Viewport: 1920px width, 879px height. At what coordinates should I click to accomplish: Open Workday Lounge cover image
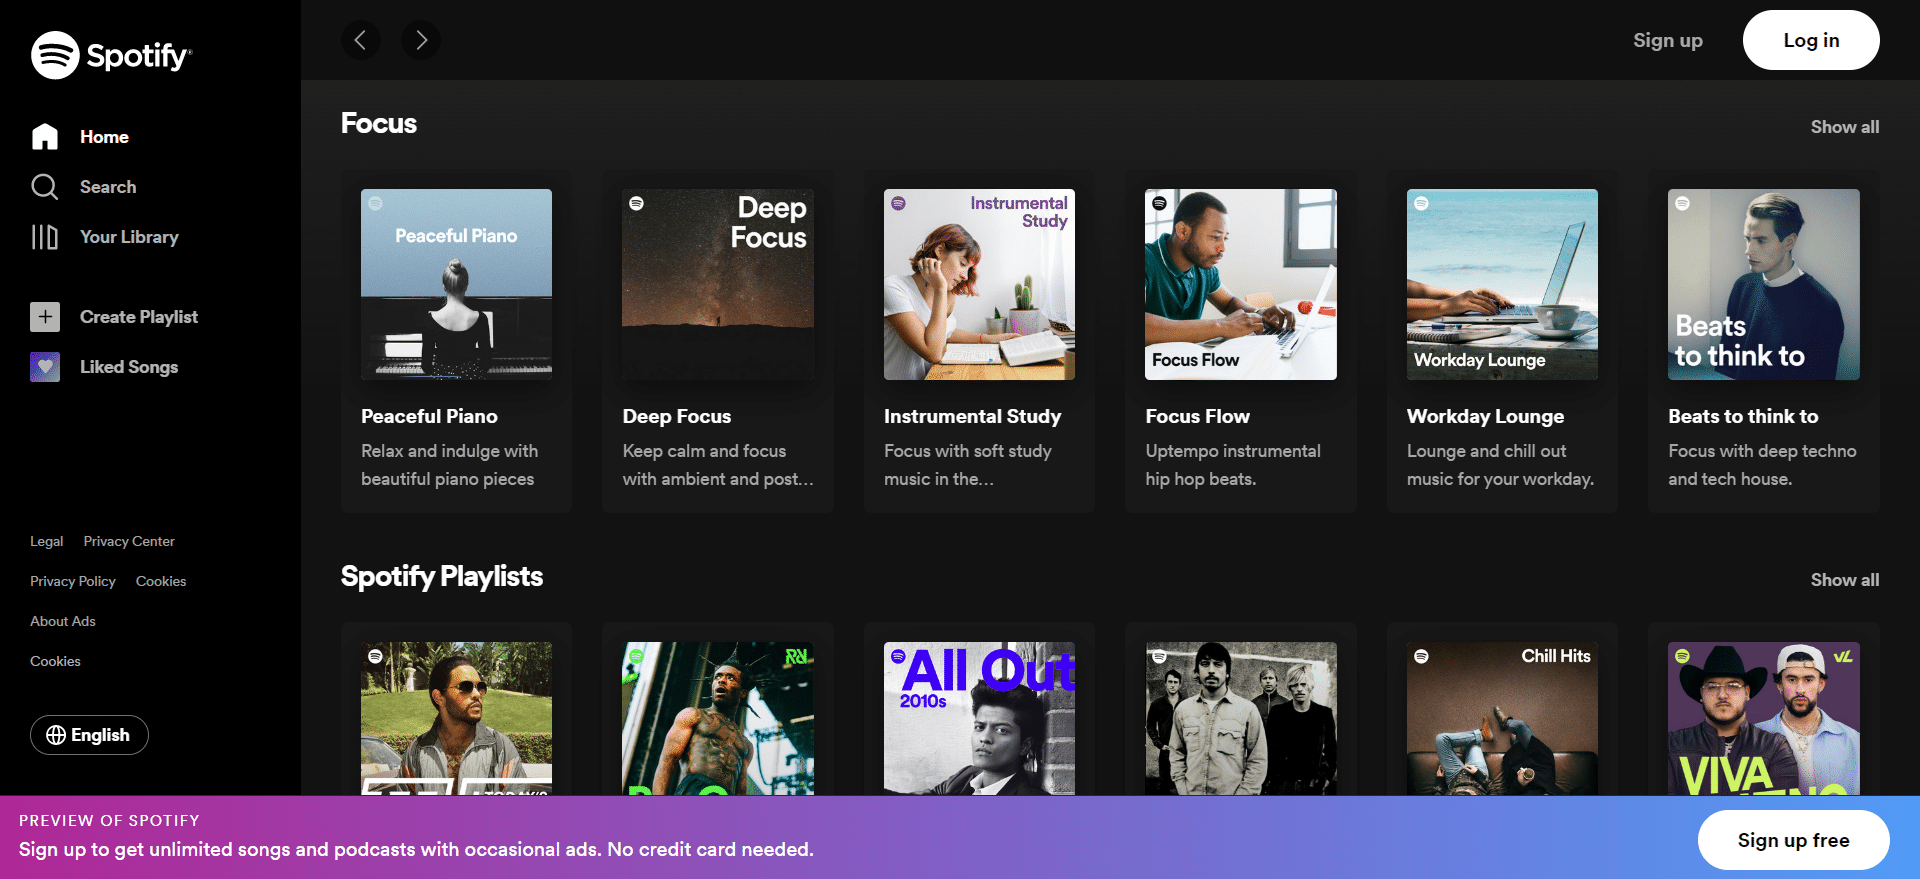tap(1502, 284)
